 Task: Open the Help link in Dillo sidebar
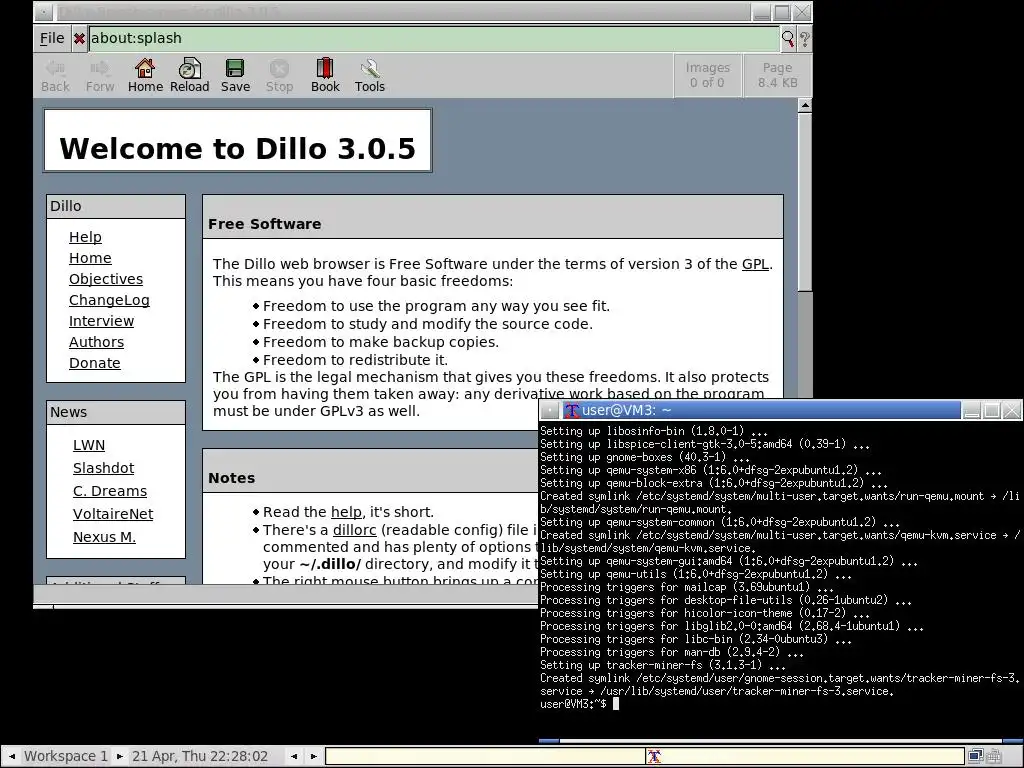click(x=86, y=237)
